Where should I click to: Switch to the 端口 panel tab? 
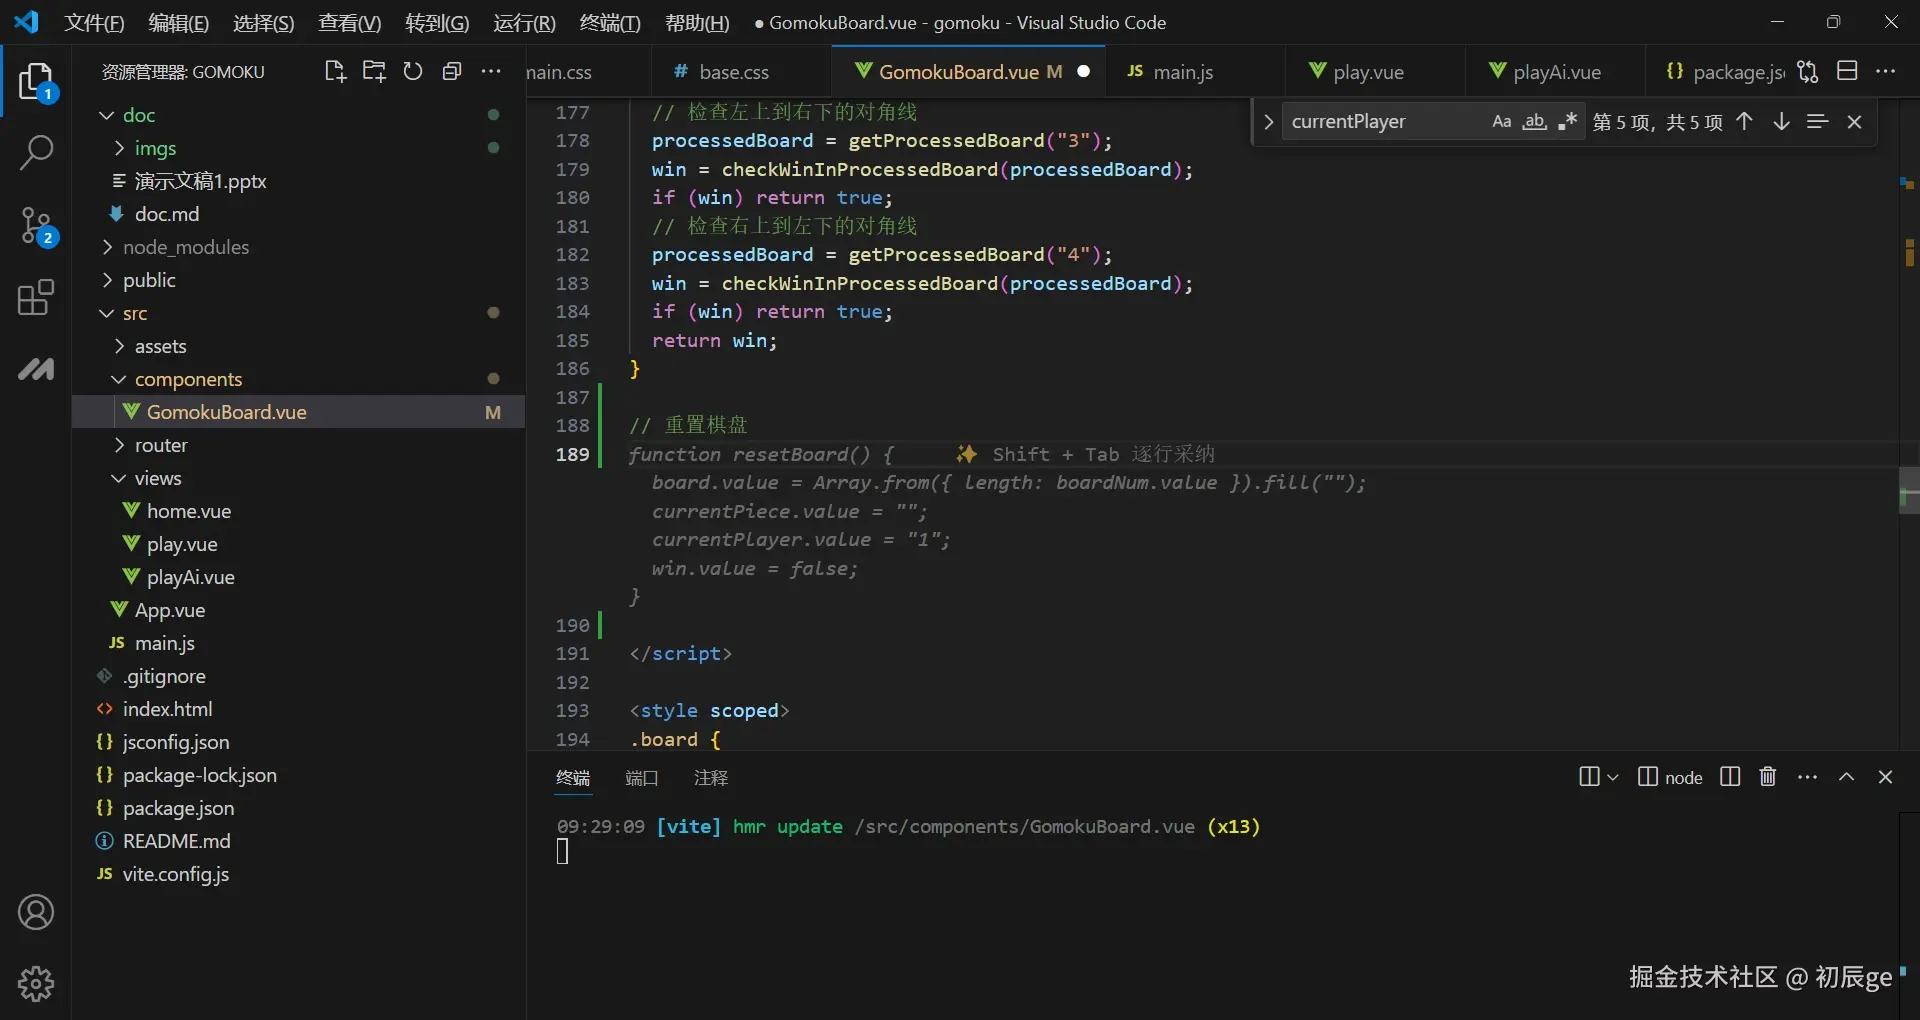(x=642, y=777)
